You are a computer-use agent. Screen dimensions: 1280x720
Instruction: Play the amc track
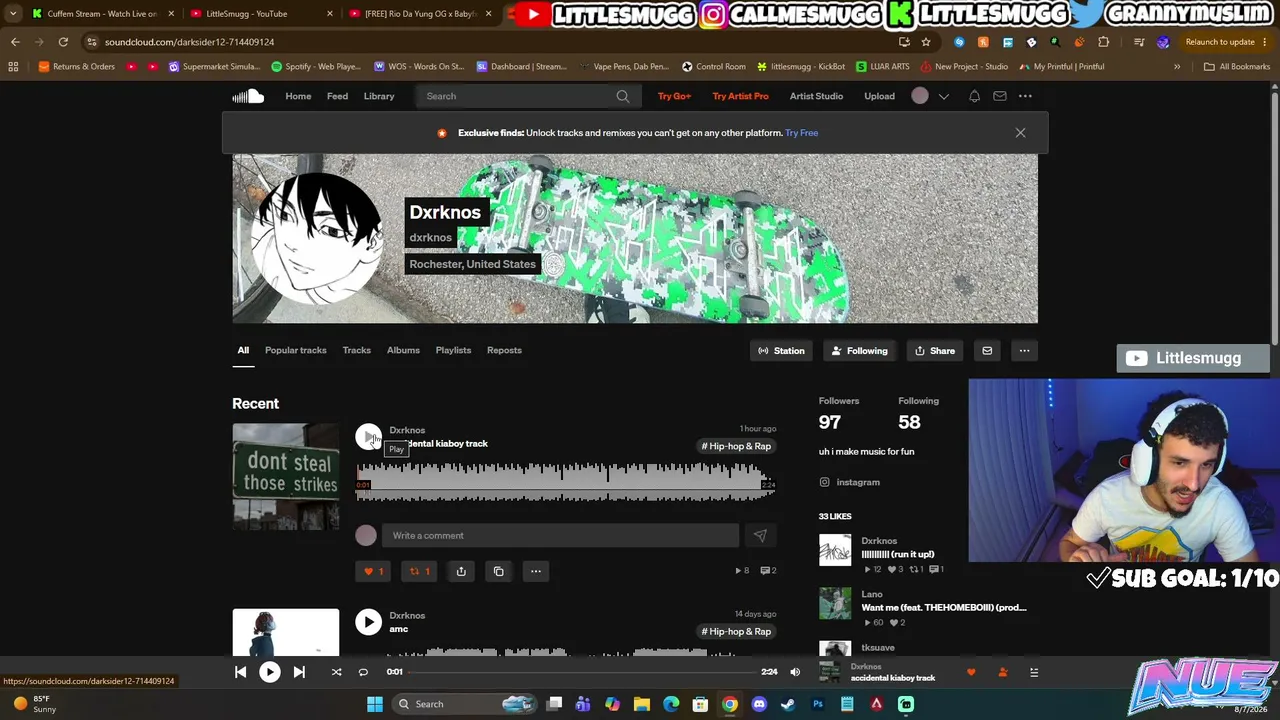click(x=369, y=622)
